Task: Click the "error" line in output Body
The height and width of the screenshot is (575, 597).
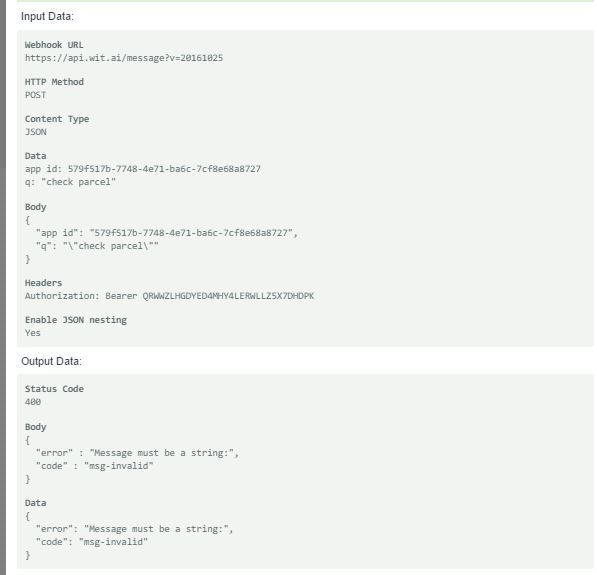Action: tap(137, 453)
